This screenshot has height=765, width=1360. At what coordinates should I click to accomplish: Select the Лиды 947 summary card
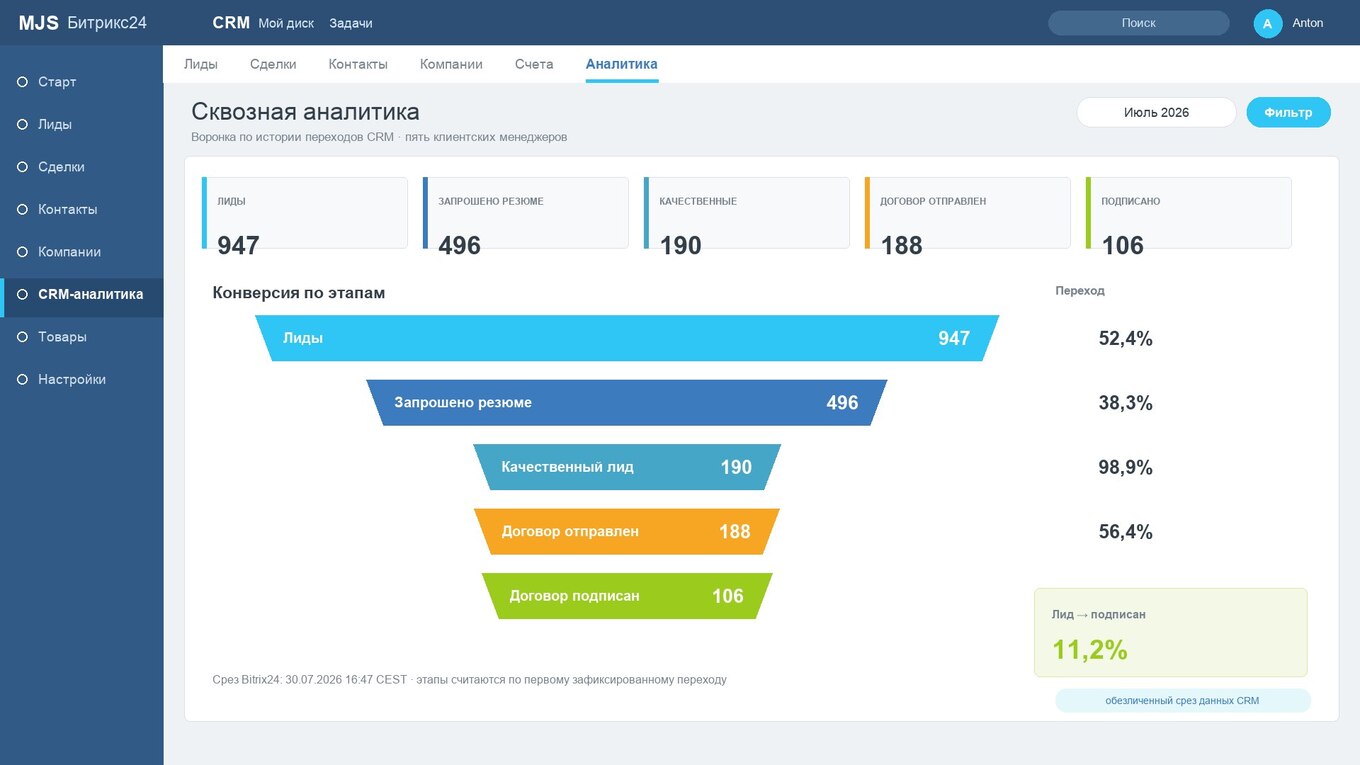click(305, 213)
